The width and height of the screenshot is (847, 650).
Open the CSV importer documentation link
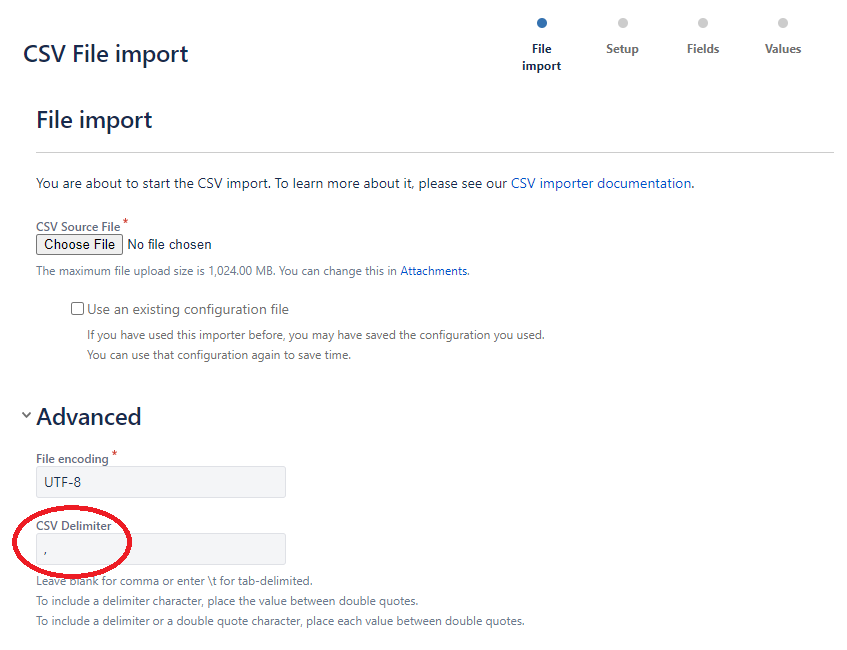(600, 183)
